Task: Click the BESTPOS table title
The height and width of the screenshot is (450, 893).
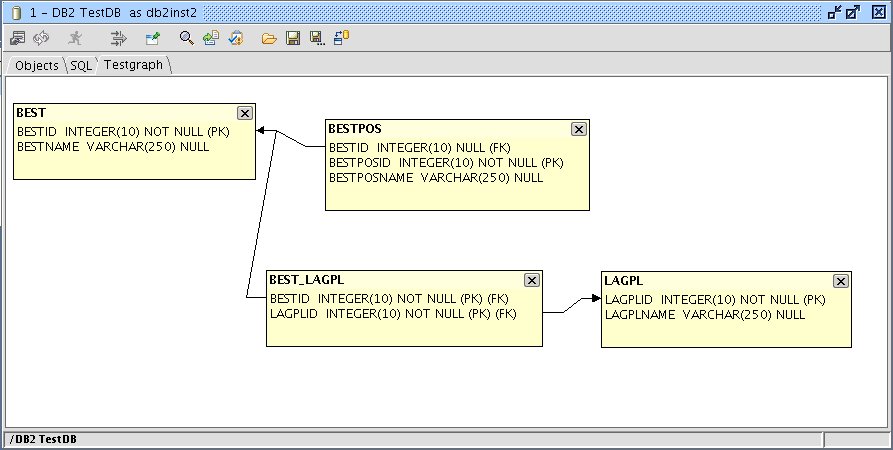Action: pyautogui.click(x=355, y=129)
